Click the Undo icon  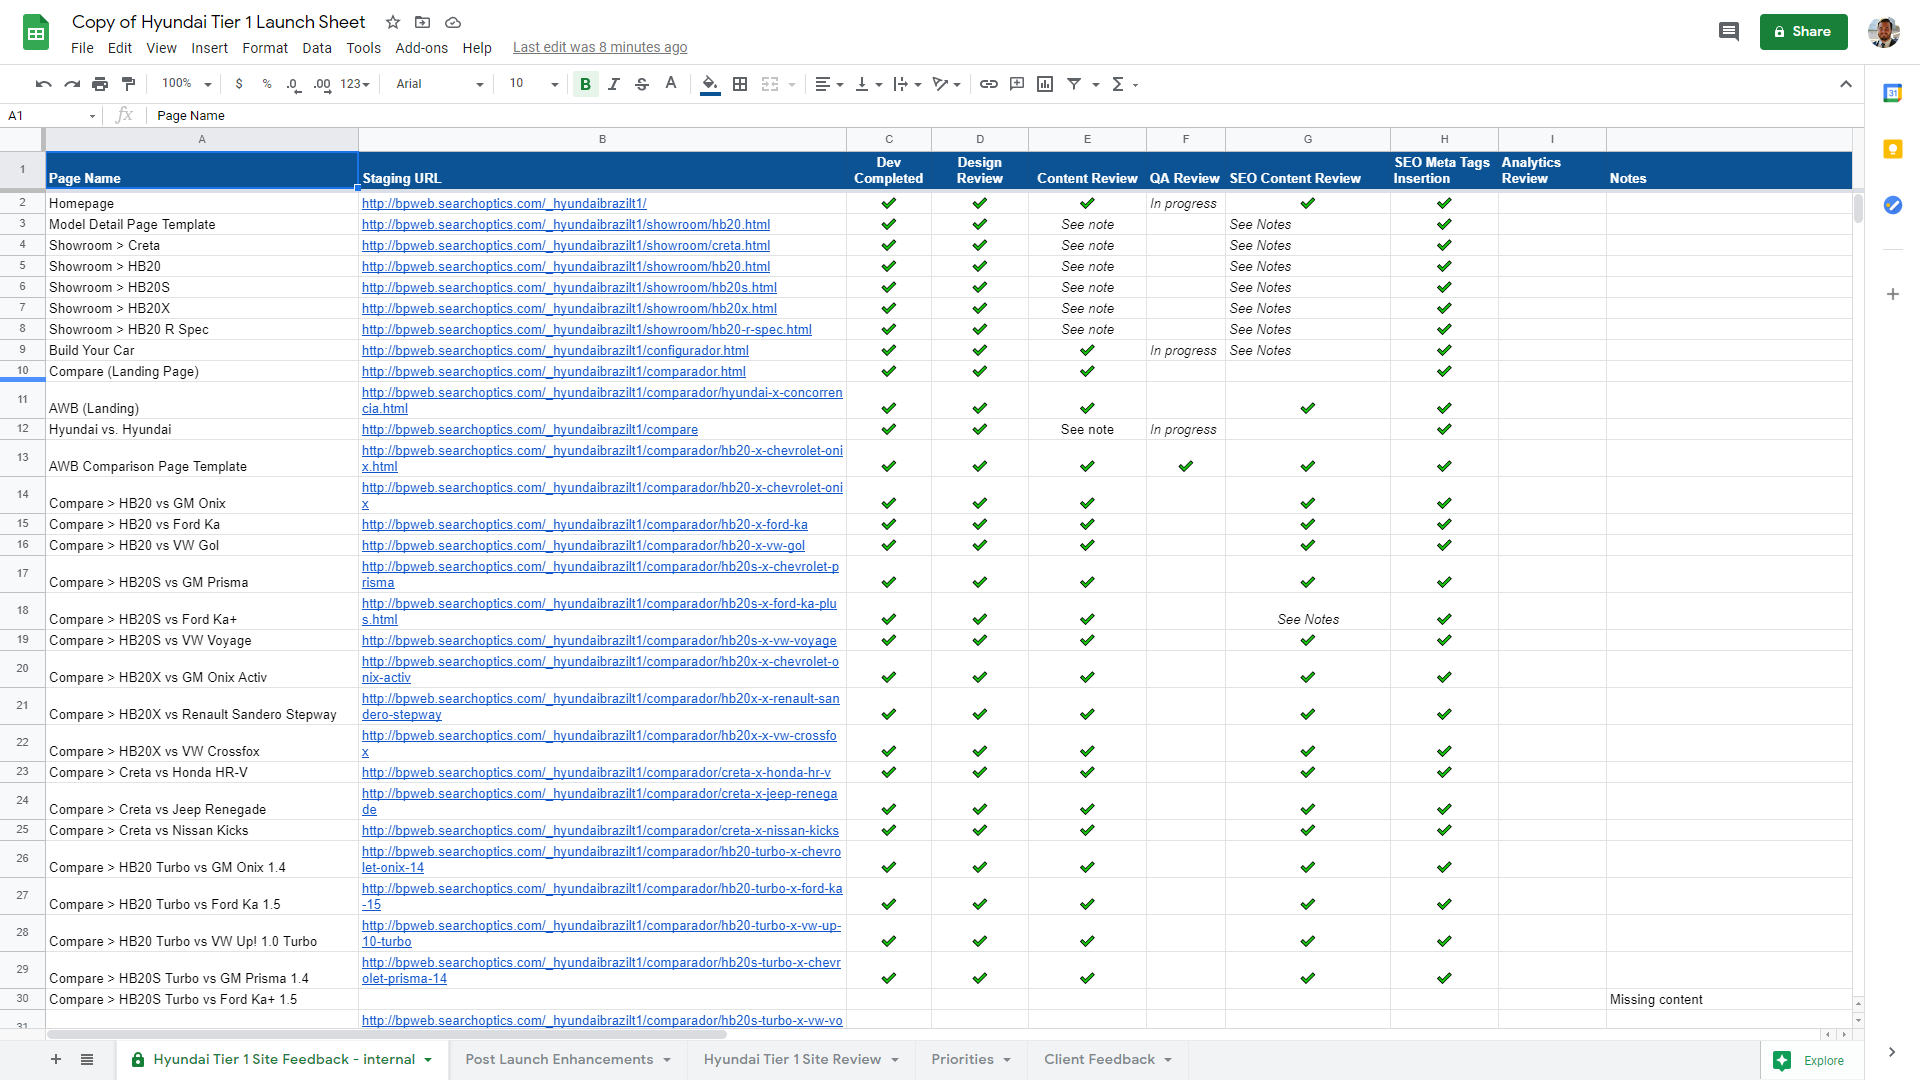click(43, 84)
